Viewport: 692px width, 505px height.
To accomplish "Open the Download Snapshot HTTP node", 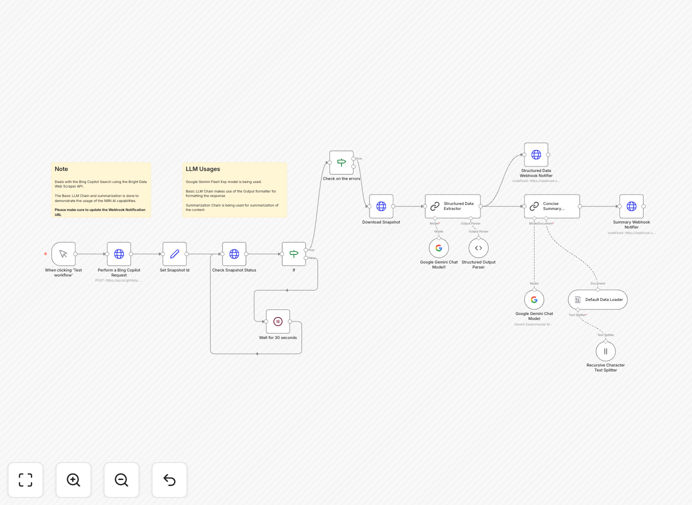I will (381, 206).
